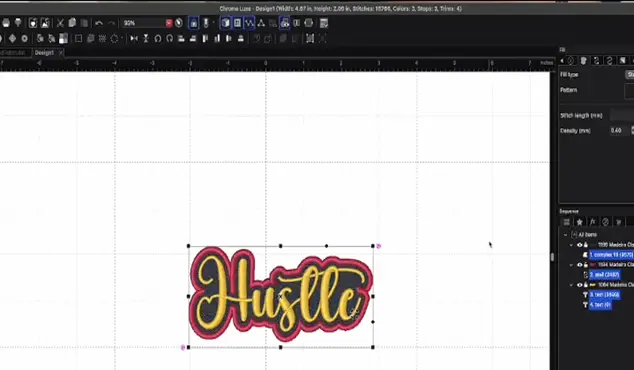
Task: Hide the yellow thread color layer
Action: pos(579,285)
